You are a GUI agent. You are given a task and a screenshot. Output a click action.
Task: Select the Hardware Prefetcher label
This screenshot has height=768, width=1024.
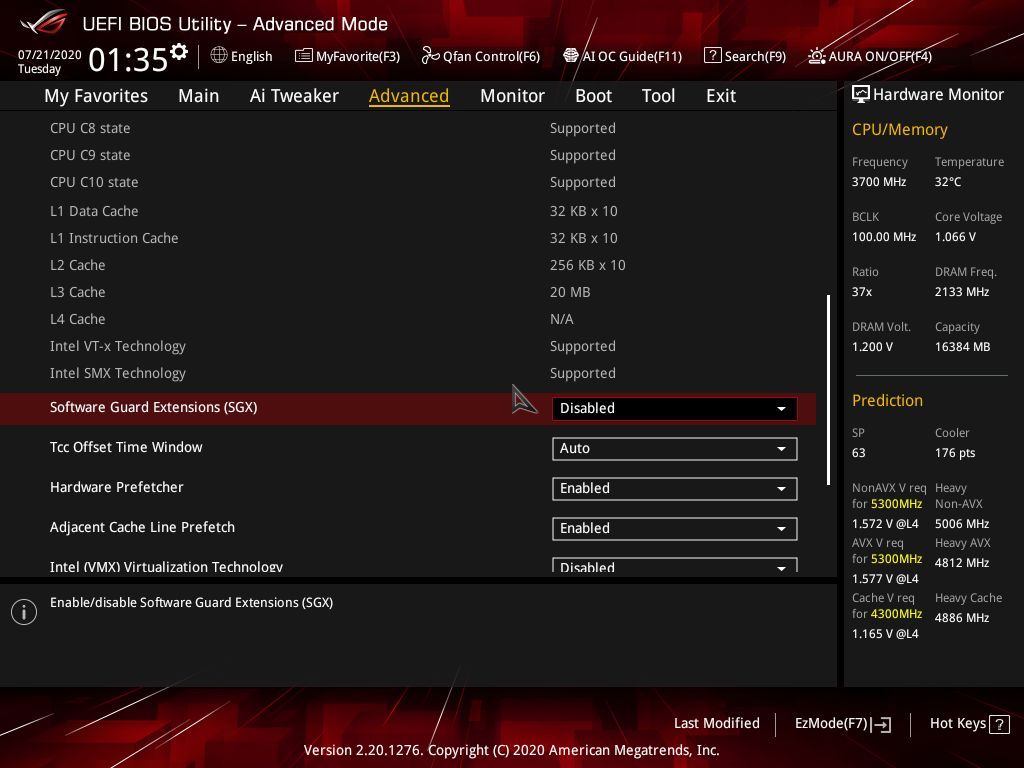click(x=116, y=487)
